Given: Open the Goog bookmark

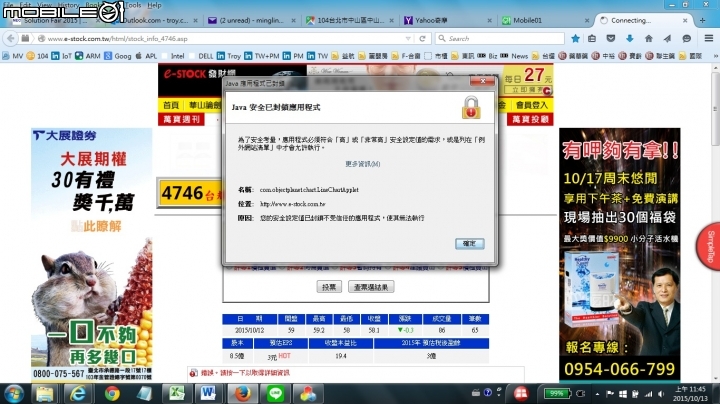Looking at the screenshot, I should 118,56.
